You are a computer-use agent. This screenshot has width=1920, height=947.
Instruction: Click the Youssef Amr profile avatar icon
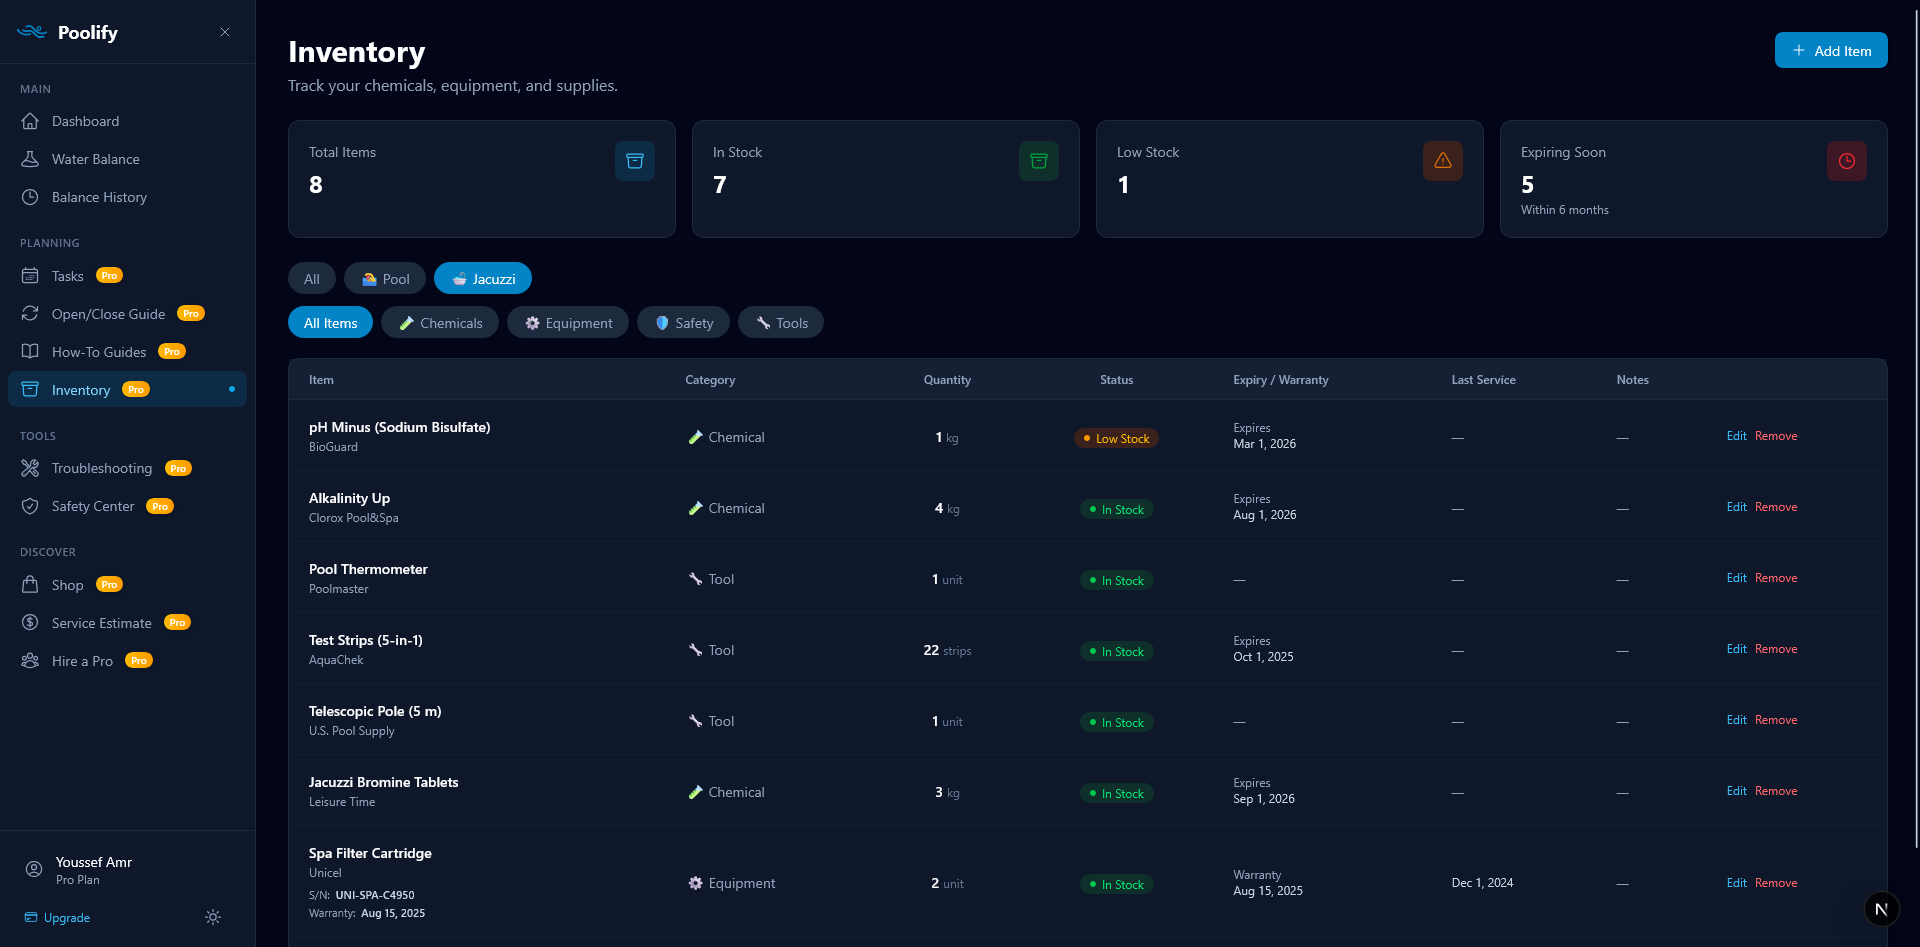(34, 869)
